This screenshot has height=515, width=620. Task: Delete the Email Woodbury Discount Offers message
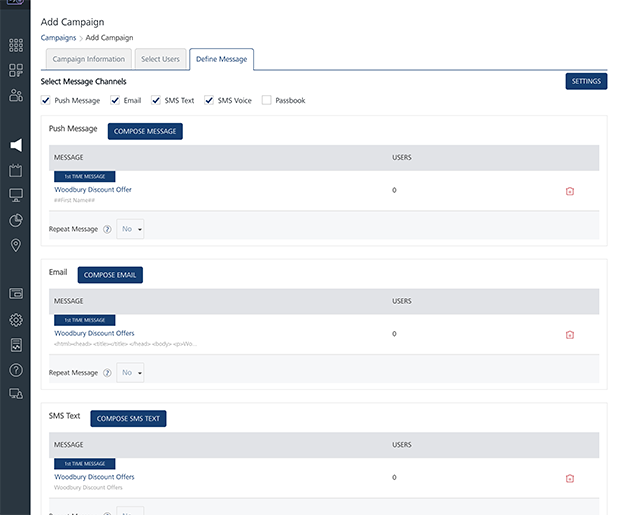coord(570,335)
